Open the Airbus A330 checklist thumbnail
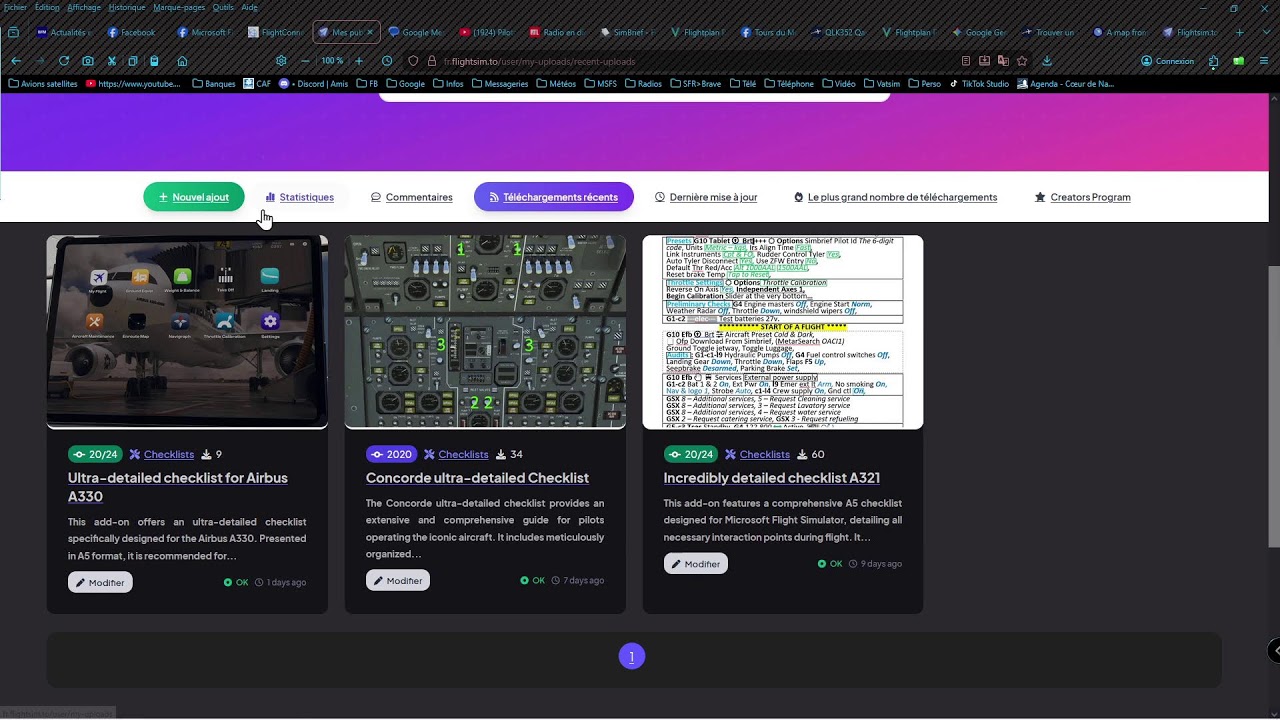Screen dimensions: 1280x720 pyautogui.click(x=187, y=332)
